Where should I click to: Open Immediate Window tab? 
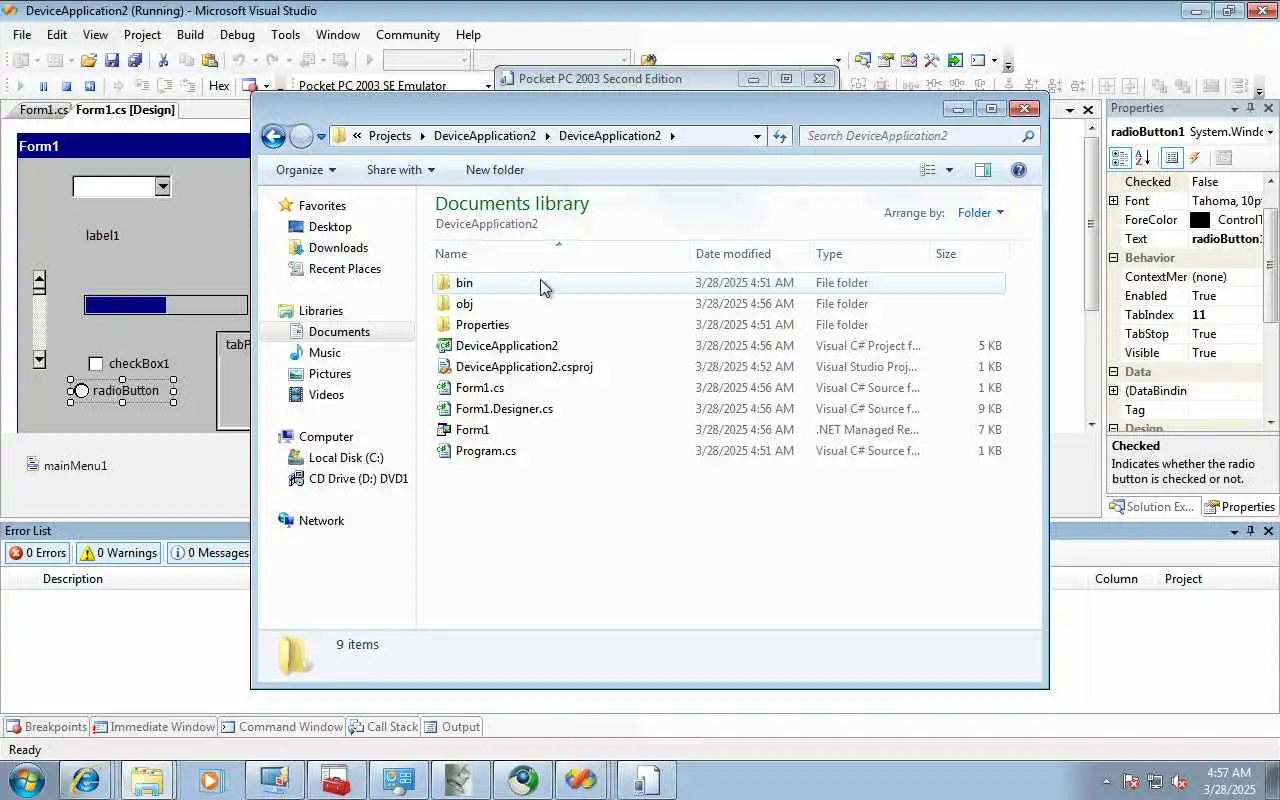(x=153, y=727)
